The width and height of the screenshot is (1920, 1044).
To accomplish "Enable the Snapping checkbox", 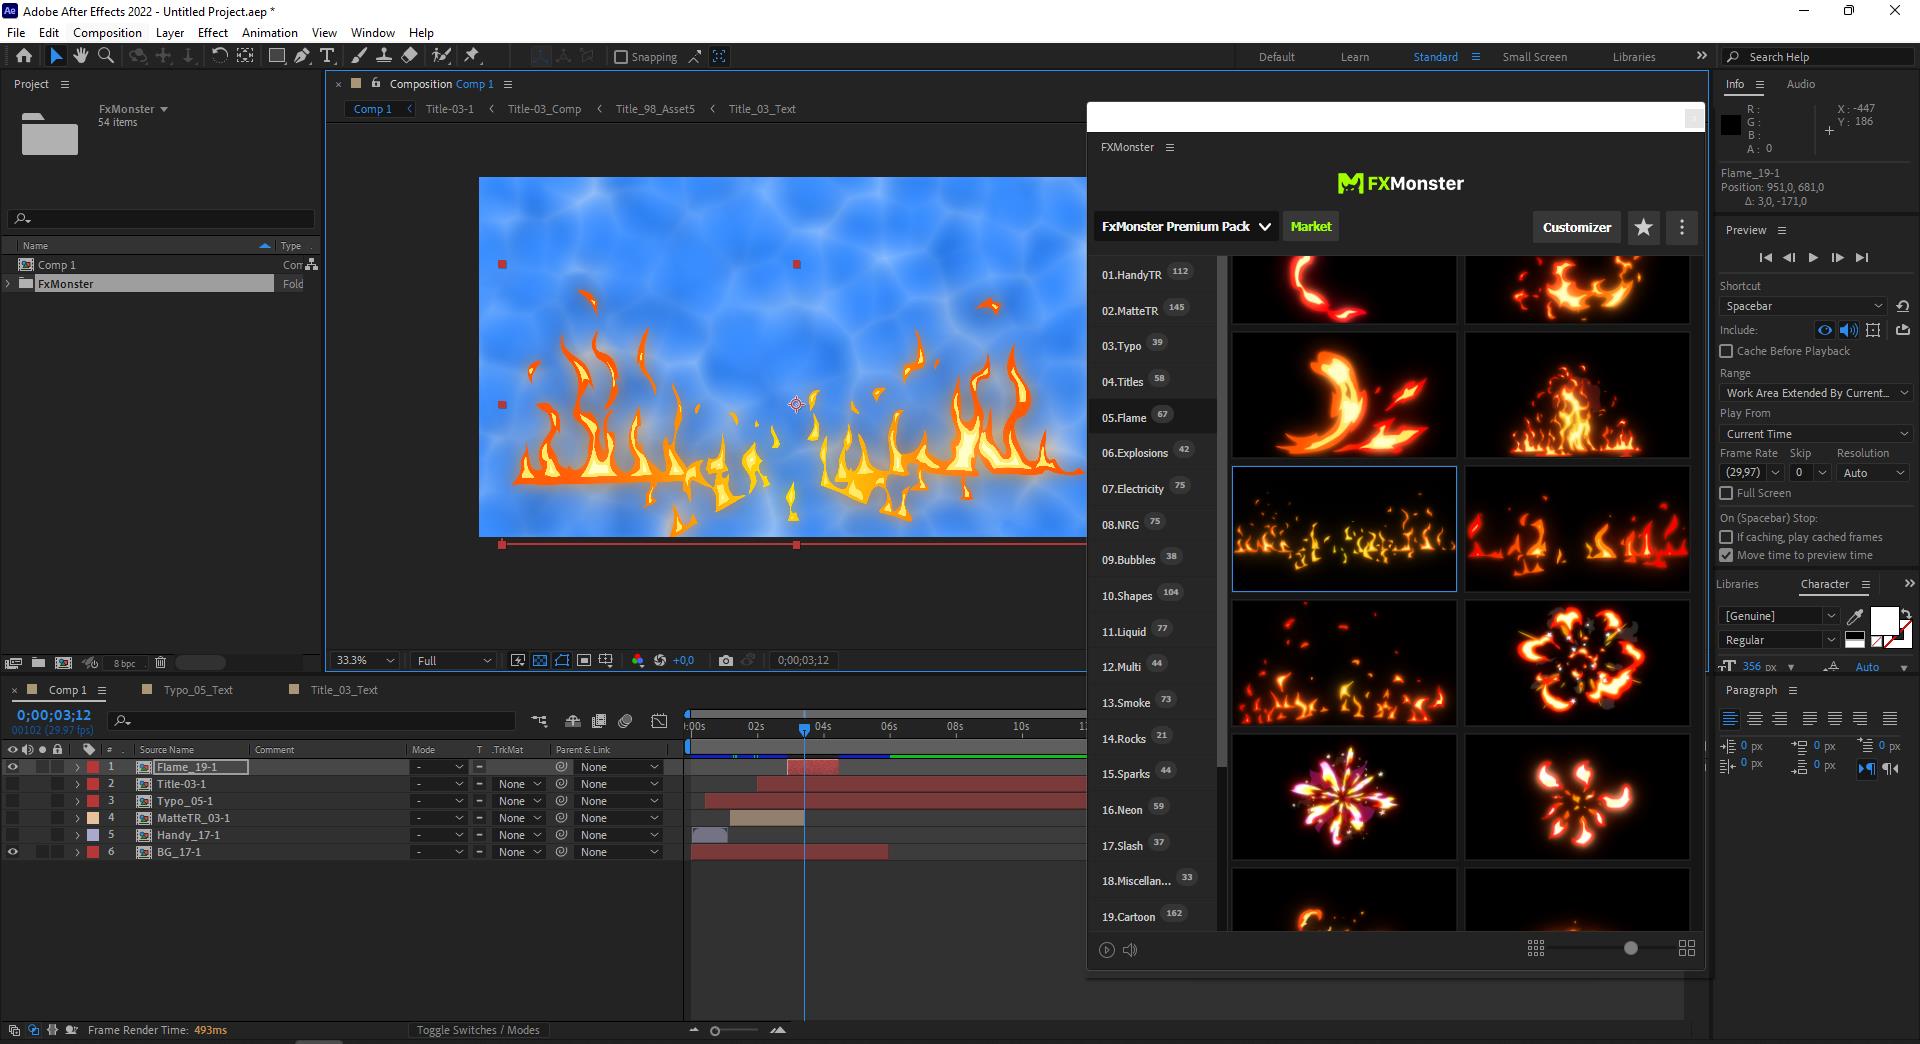I will 621,57.
